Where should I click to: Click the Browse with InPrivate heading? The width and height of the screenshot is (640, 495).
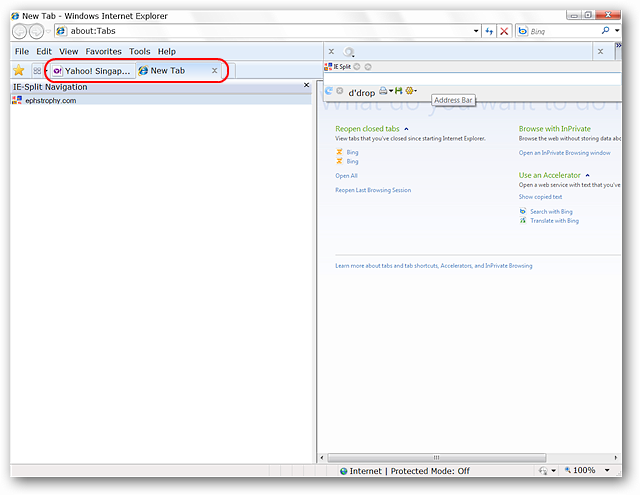[555, 129]
